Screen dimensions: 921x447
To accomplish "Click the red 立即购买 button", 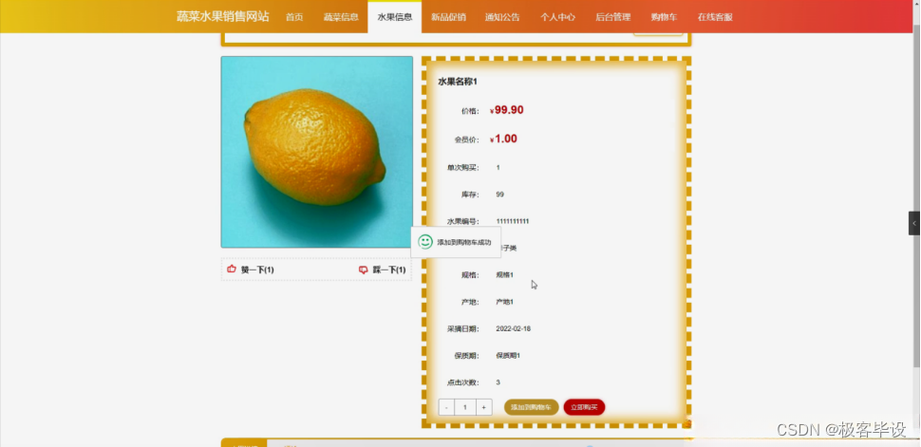I will tap(584, 407).
